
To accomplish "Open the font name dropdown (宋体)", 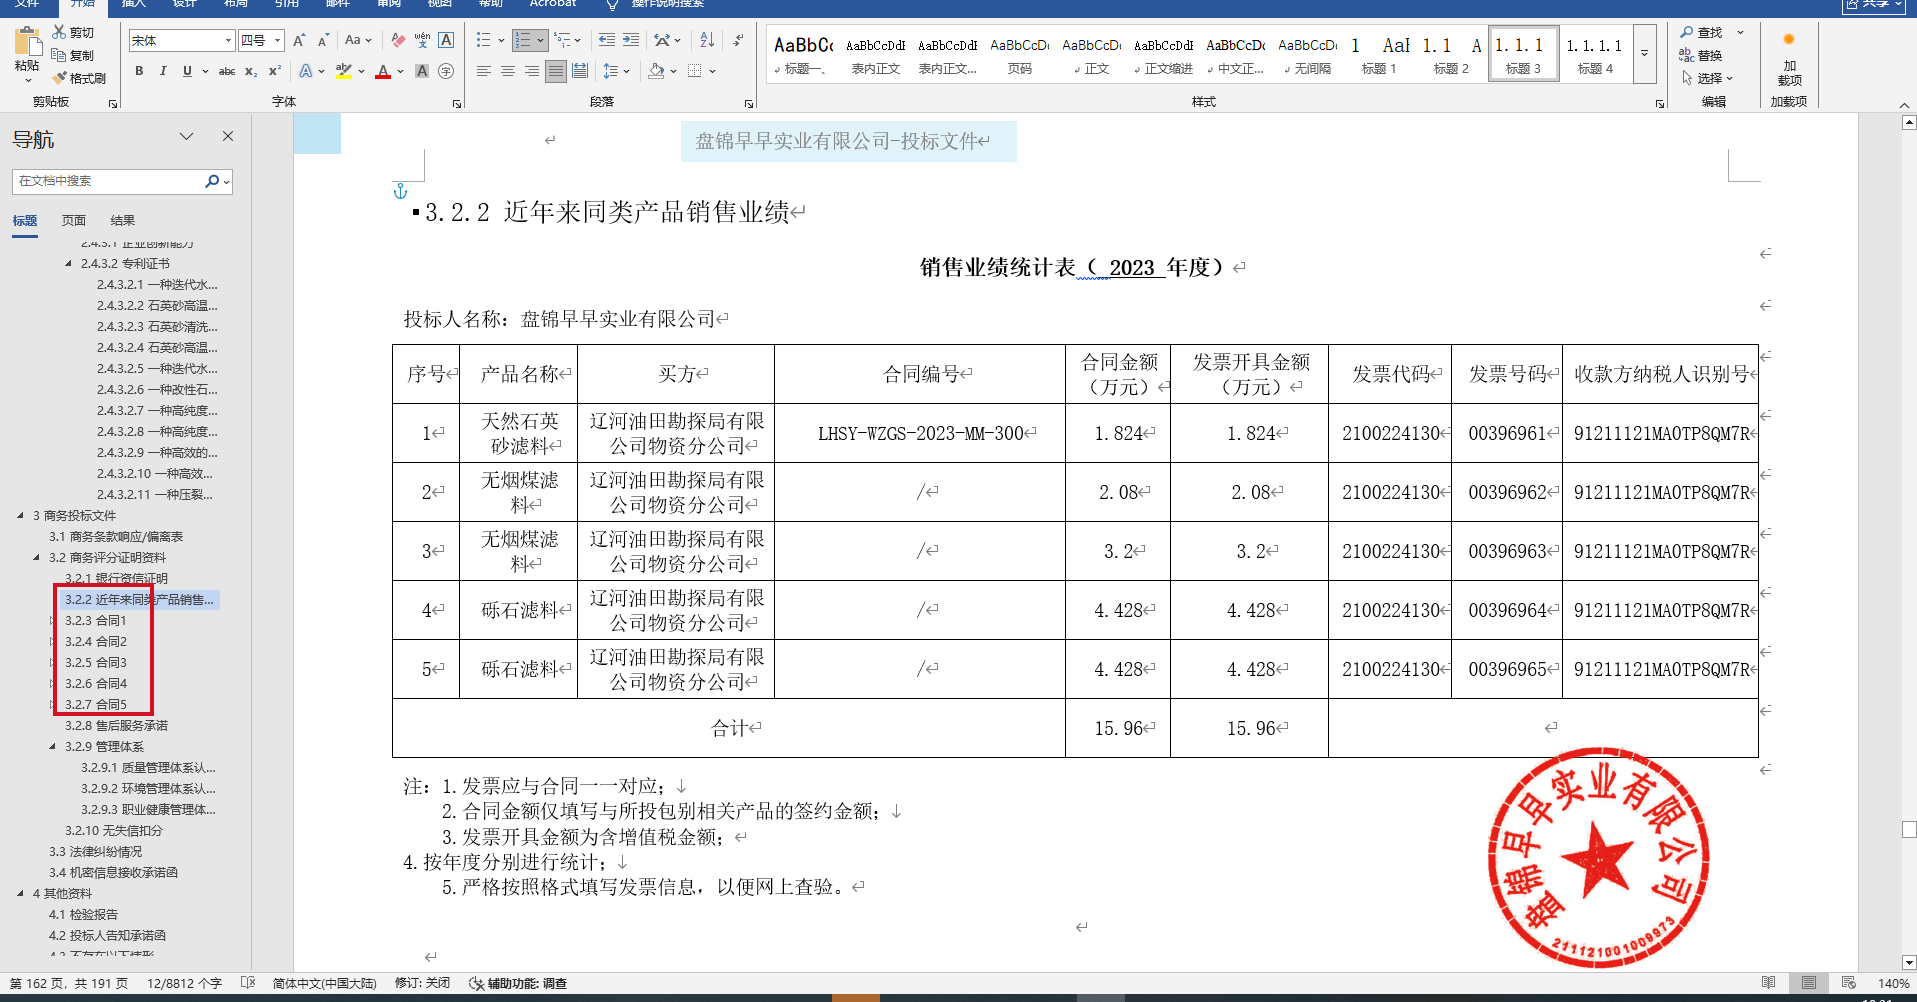I will [x=228, y=40].
